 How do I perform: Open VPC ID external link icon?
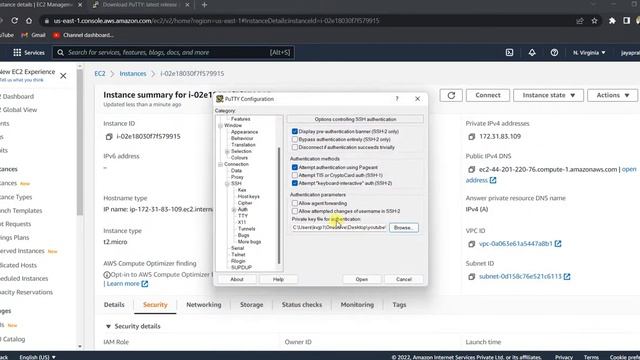tap(558, 244)
